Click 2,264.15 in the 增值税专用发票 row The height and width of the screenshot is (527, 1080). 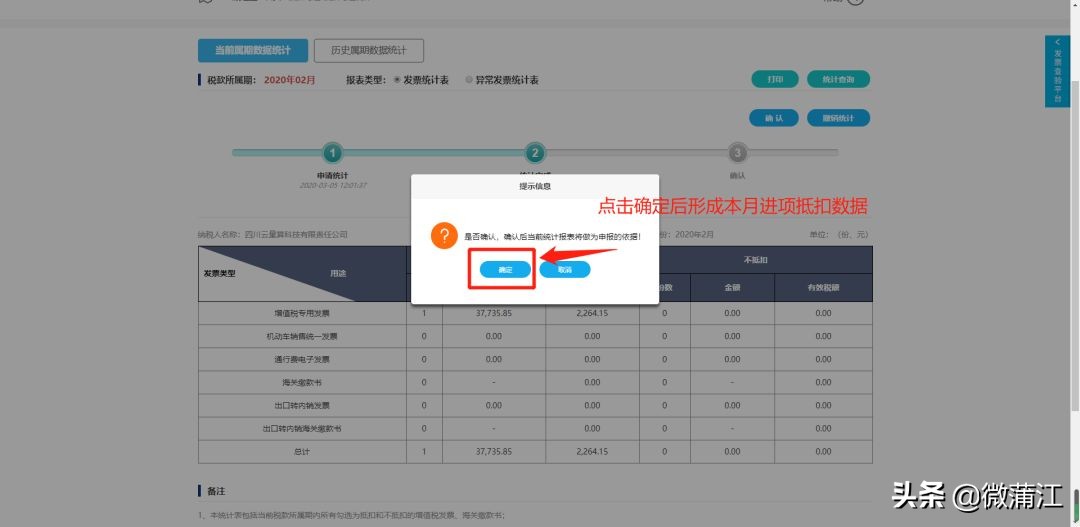click(592, 313)
